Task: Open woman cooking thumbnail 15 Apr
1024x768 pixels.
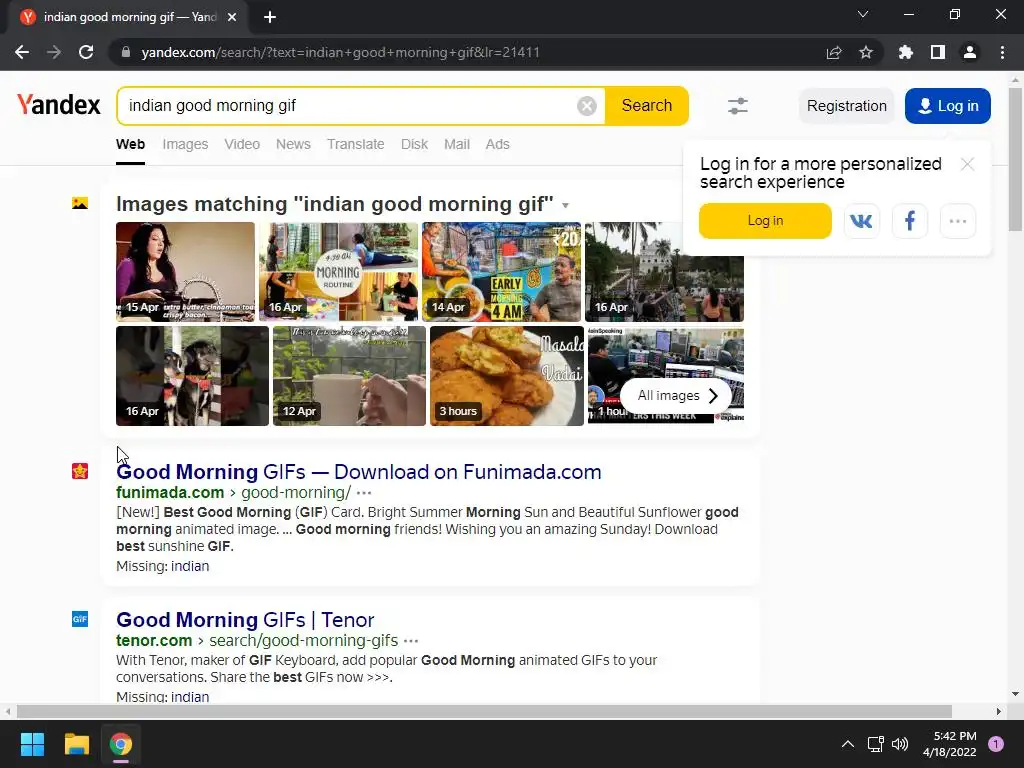Action: tap(185, 272)
